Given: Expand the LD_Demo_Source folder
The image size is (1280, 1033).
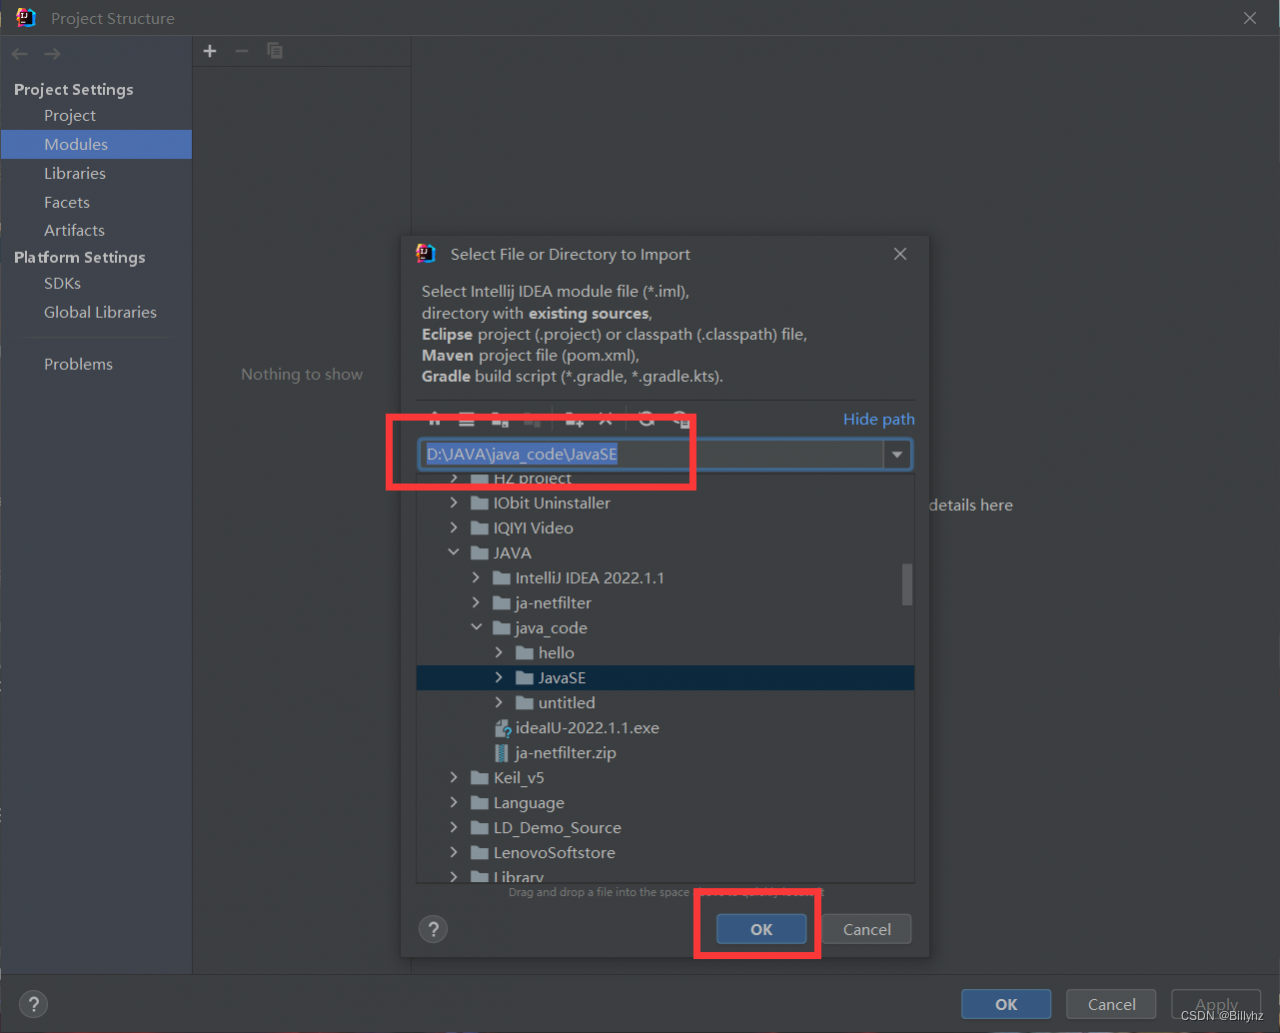Looking at the screenshot, I should coord(454,828).
